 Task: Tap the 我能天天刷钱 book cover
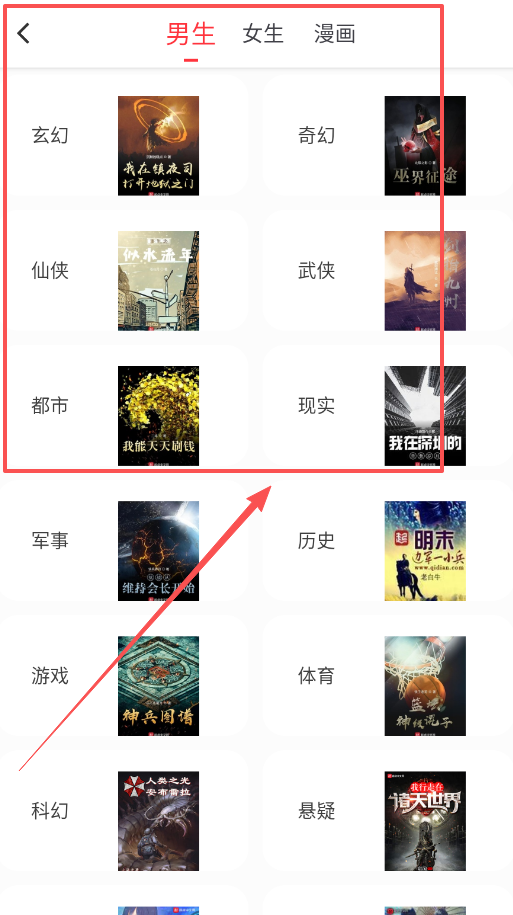[x=158, y=416]
